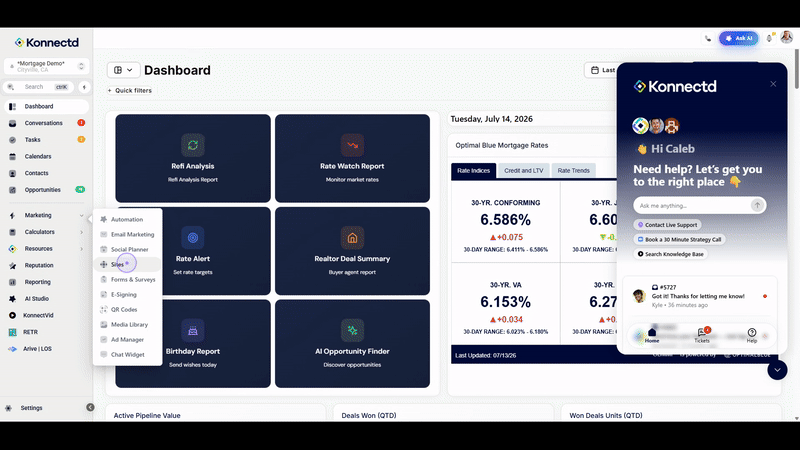The width and height of the screenshot is (800, 450).
Task: Open the date range picker
Action: coord(601,70)
